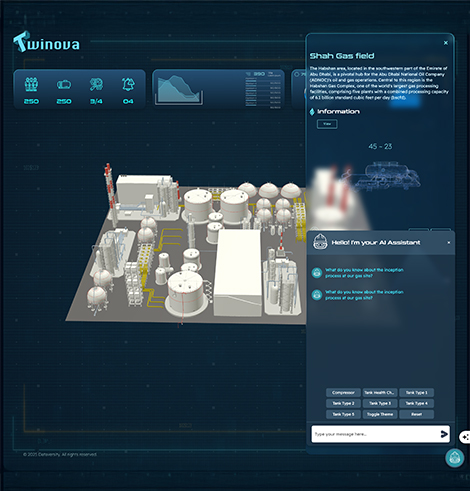
Task: Click the Twinova logo
Action: (x=46, y=42)
